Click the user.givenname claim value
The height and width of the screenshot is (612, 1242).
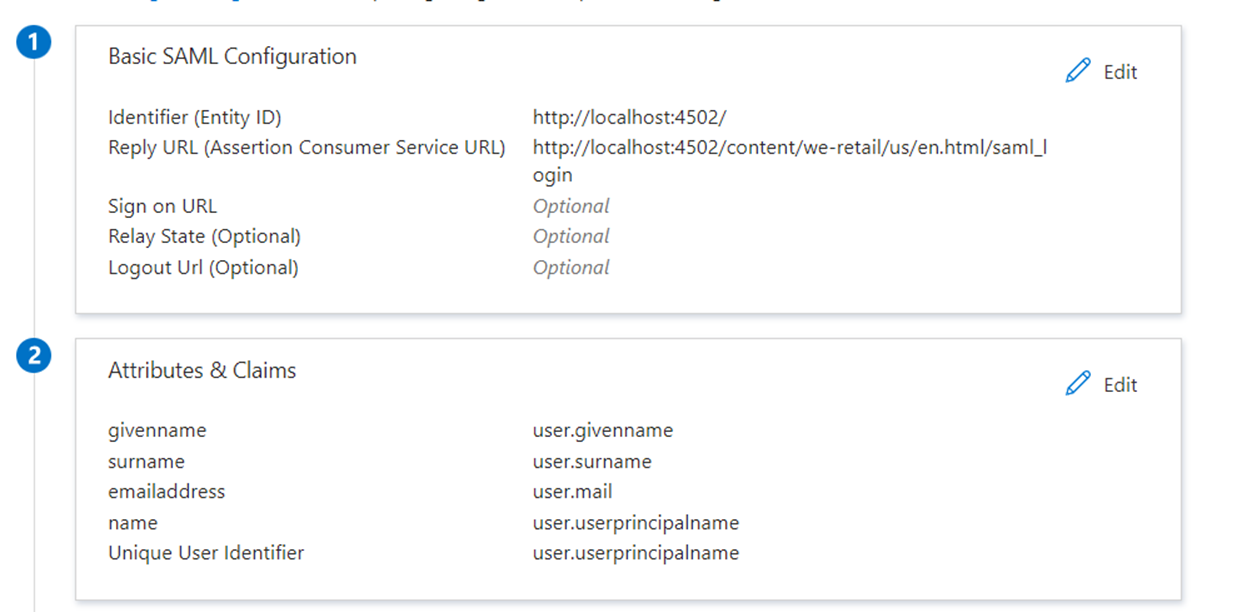coord(602,430)
